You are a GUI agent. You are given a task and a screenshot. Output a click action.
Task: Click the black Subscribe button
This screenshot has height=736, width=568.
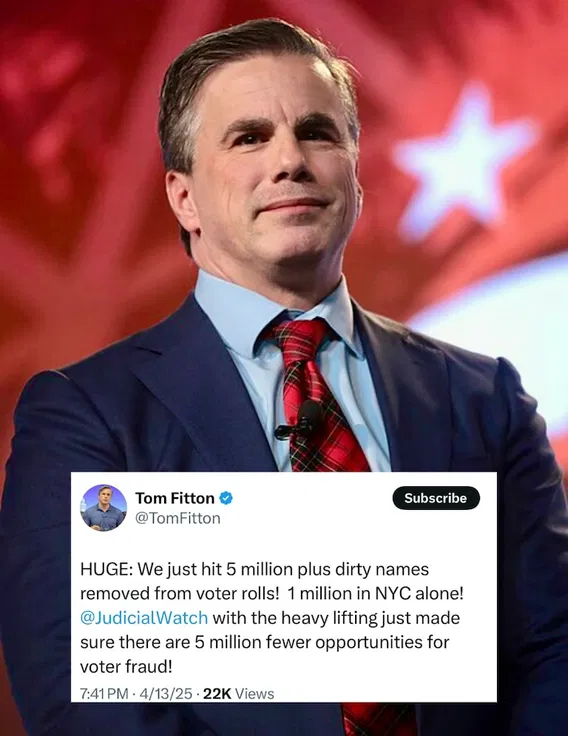click(x=436, y=498)
